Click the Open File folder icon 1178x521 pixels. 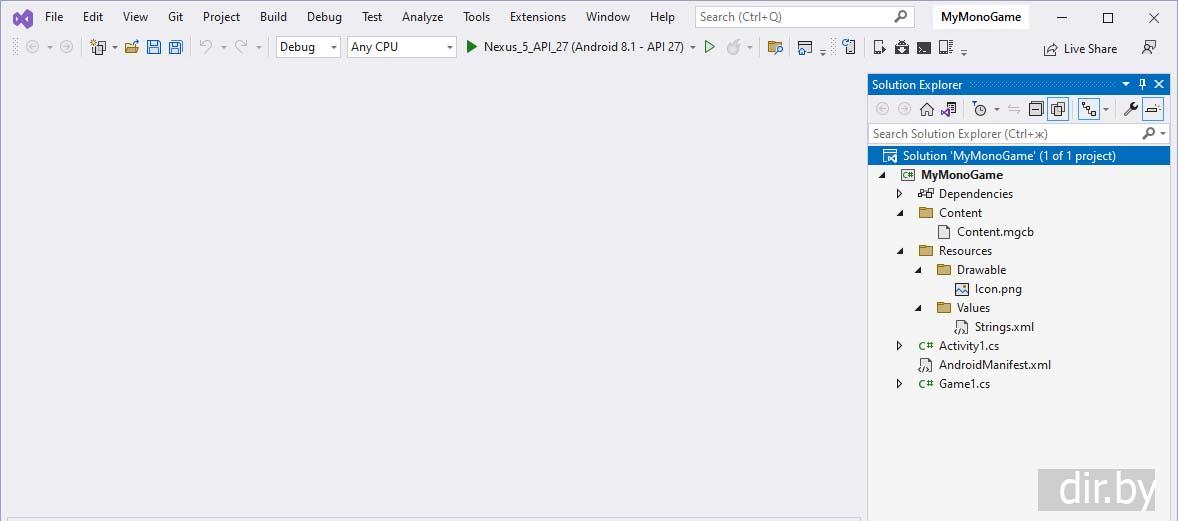(131, 47)
